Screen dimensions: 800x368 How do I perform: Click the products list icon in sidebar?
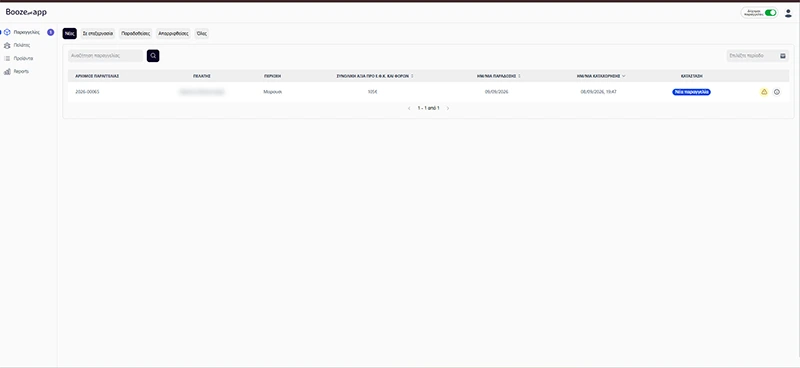pyautogui.click(x=7, y=58)
